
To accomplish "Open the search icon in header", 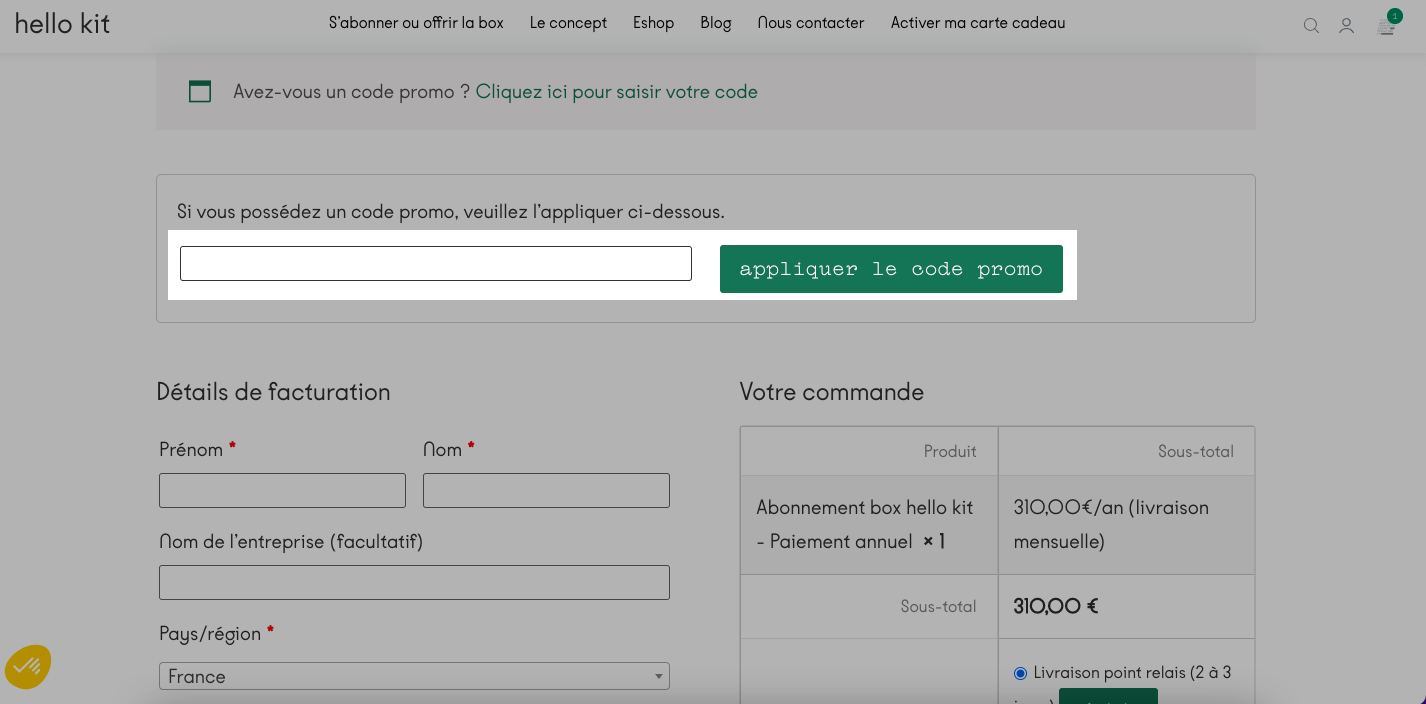I will click(x=1311, y=26).
